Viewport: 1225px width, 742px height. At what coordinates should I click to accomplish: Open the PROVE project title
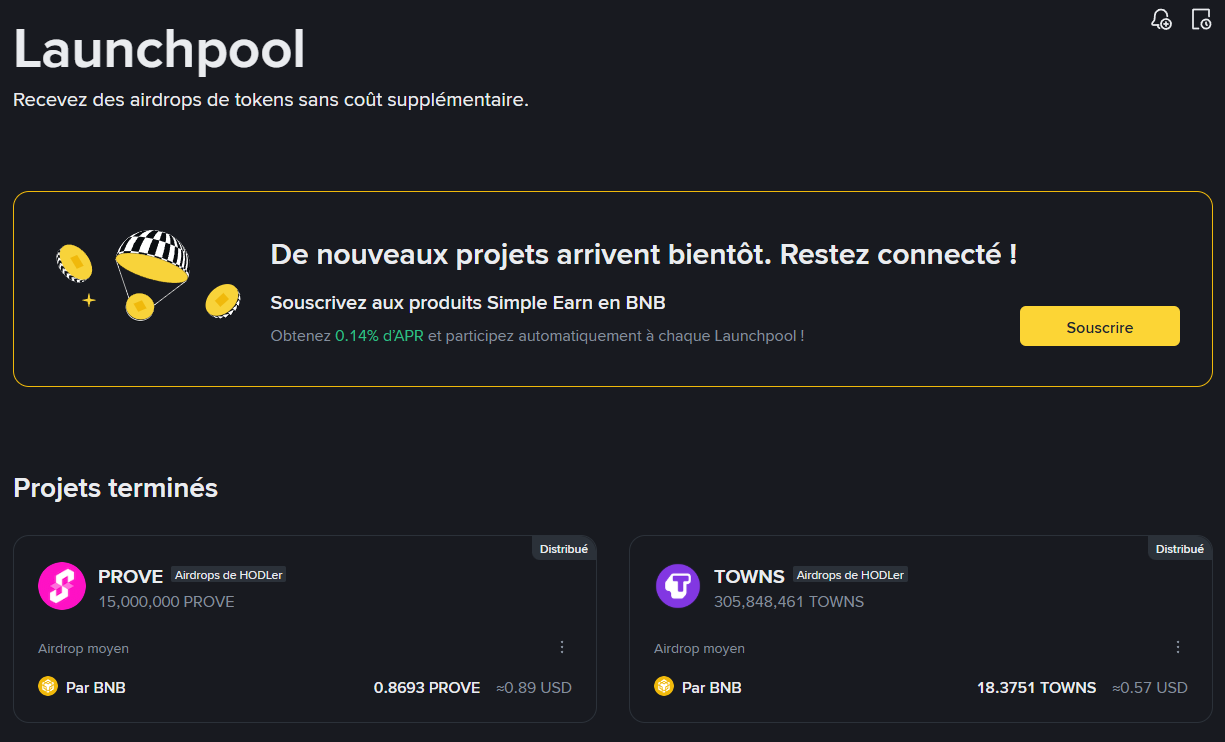coord(130,576)
